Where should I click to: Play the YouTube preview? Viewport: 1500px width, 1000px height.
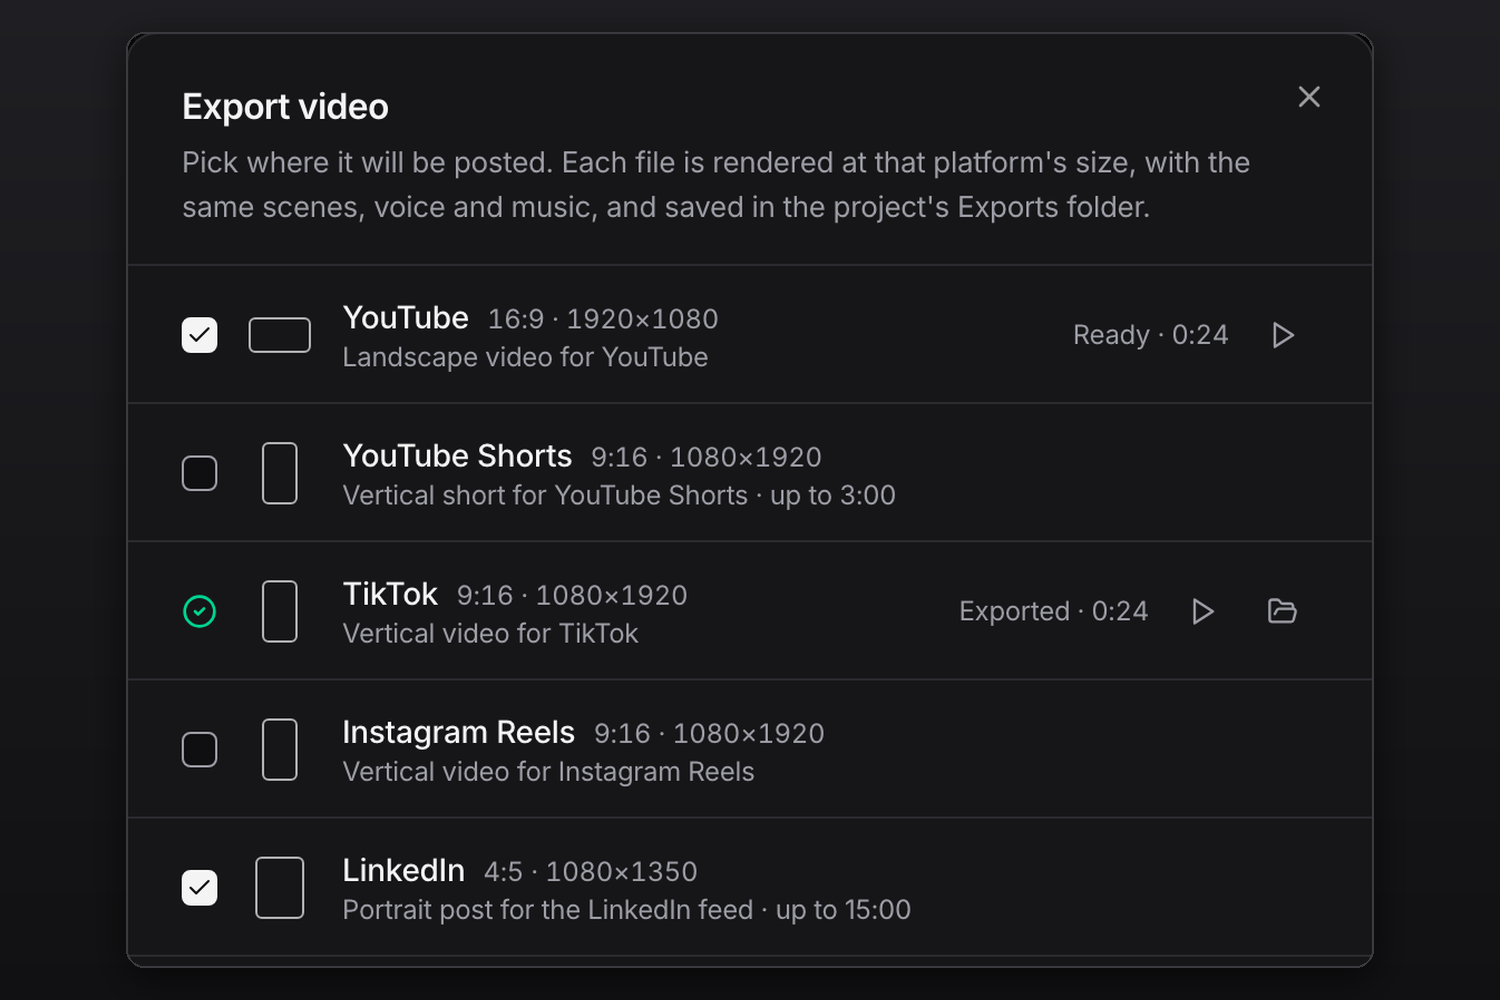click(x=1283, y=335)
